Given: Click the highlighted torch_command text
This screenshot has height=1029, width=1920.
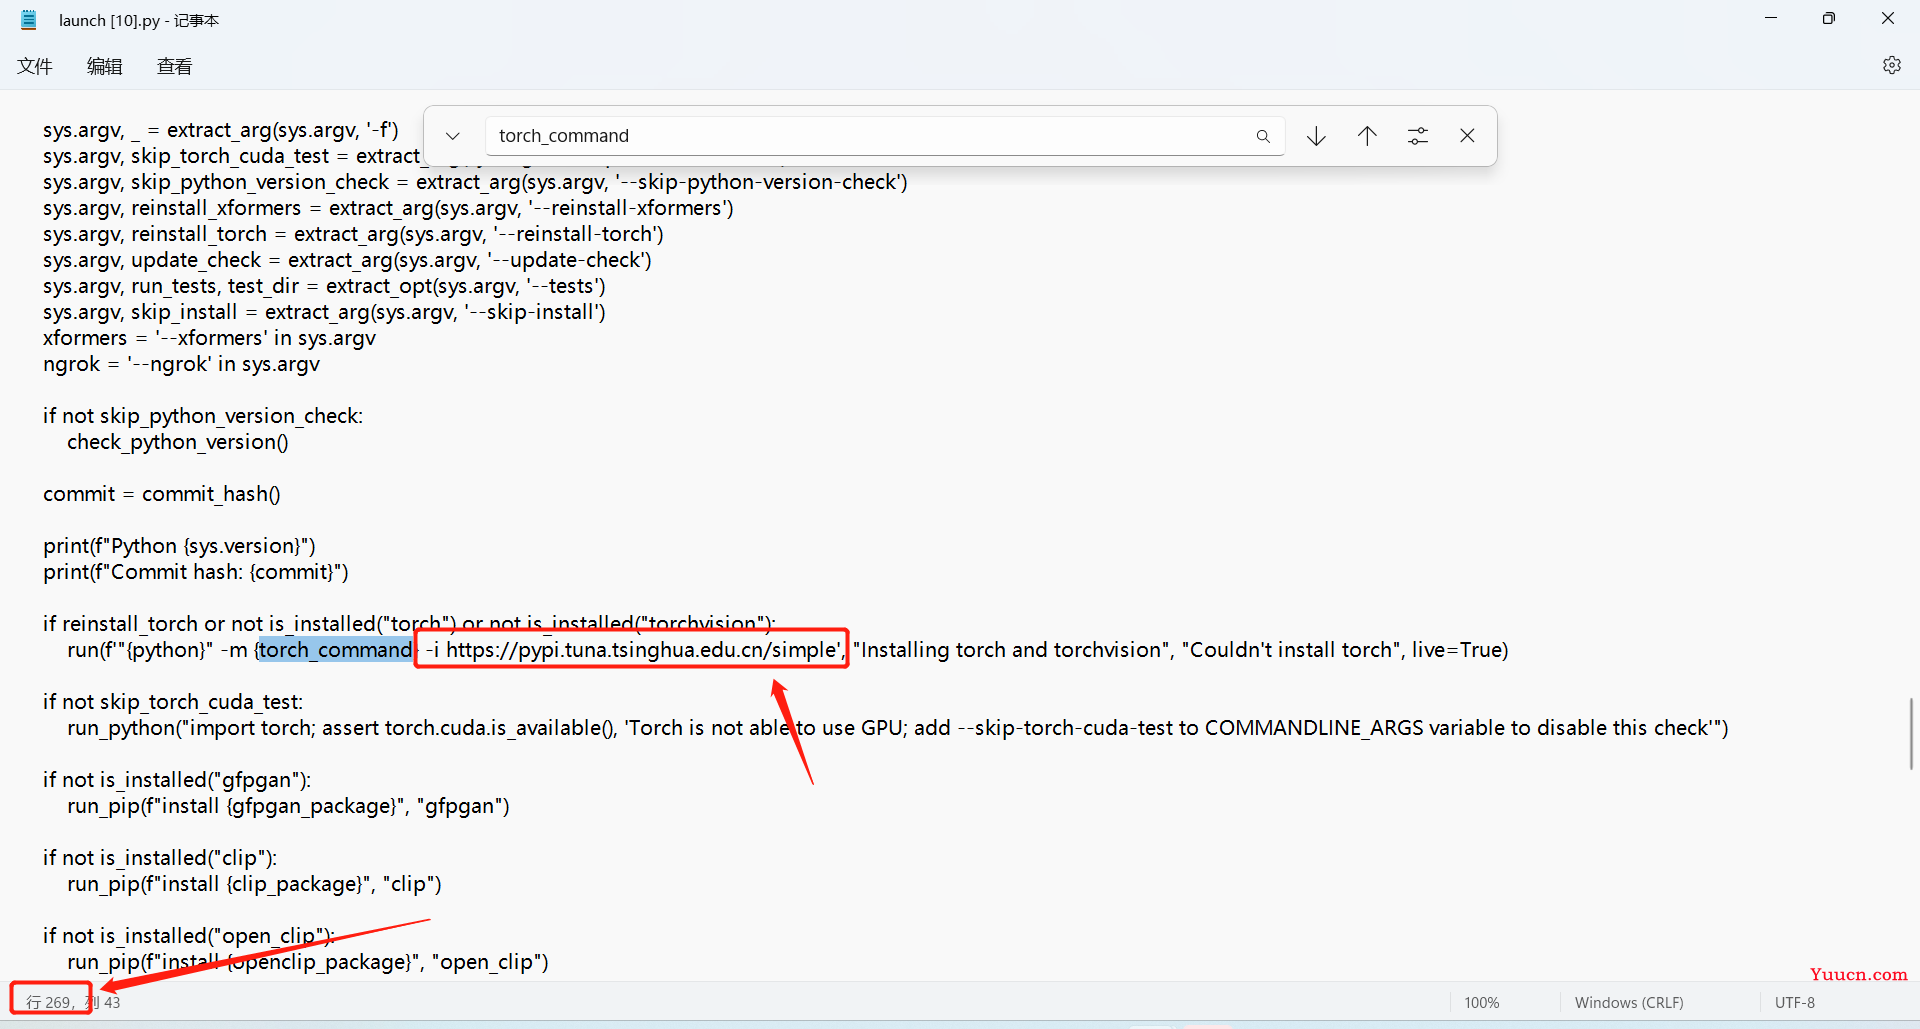Looking at the screenshot, I should [336, 650].
